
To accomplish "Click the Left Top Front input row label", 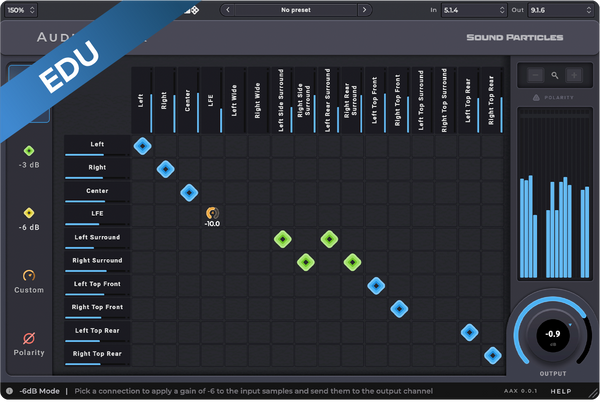I will click(x=97, y=285).
